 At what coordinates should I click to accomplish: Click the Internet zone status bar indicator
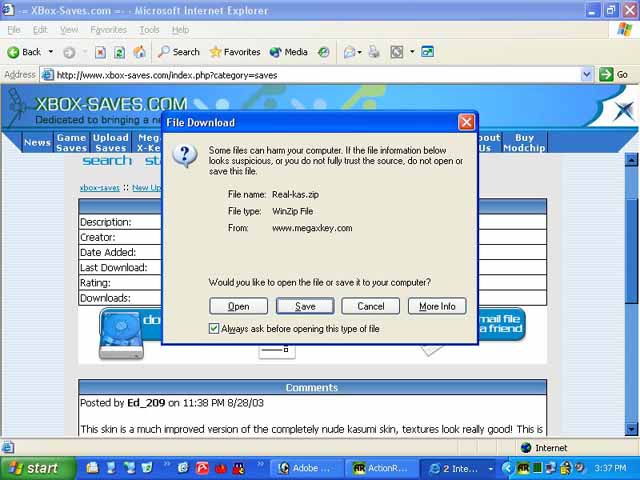coord(544,448)
